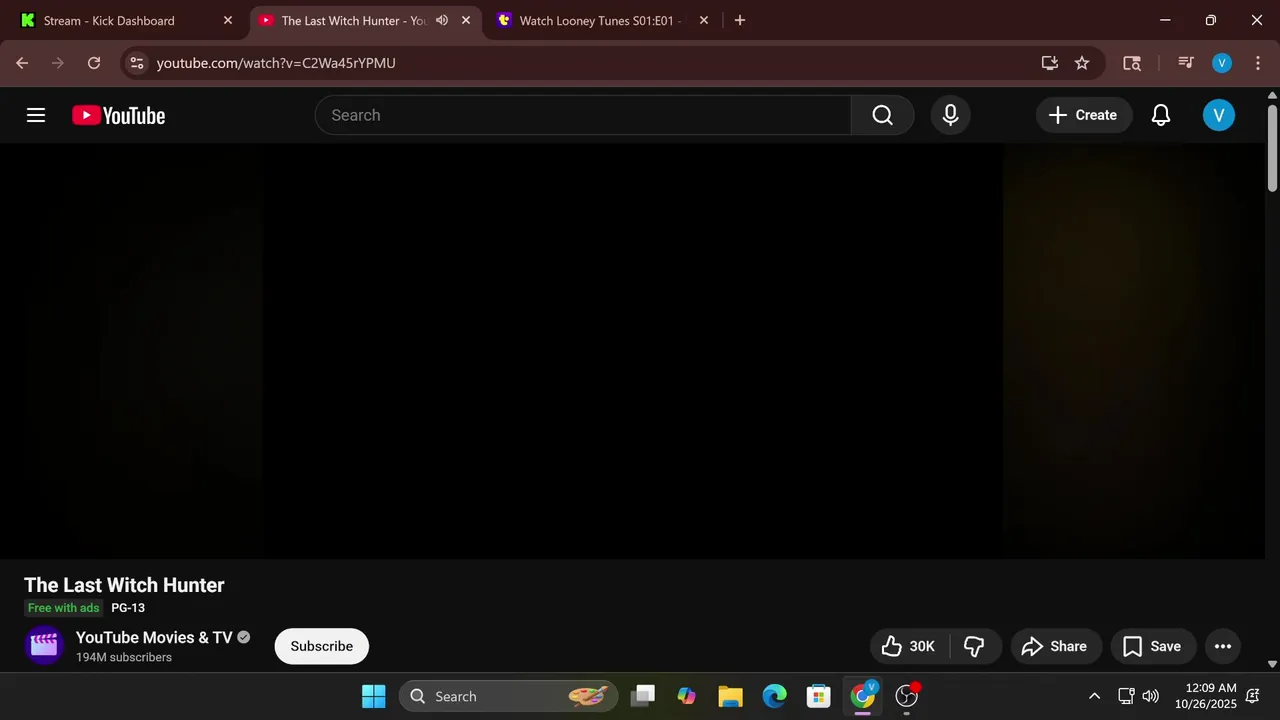Viewport: 1280px width, 720px height.
Task: Open YouTube notifications bell
Action: point(1160,115)
